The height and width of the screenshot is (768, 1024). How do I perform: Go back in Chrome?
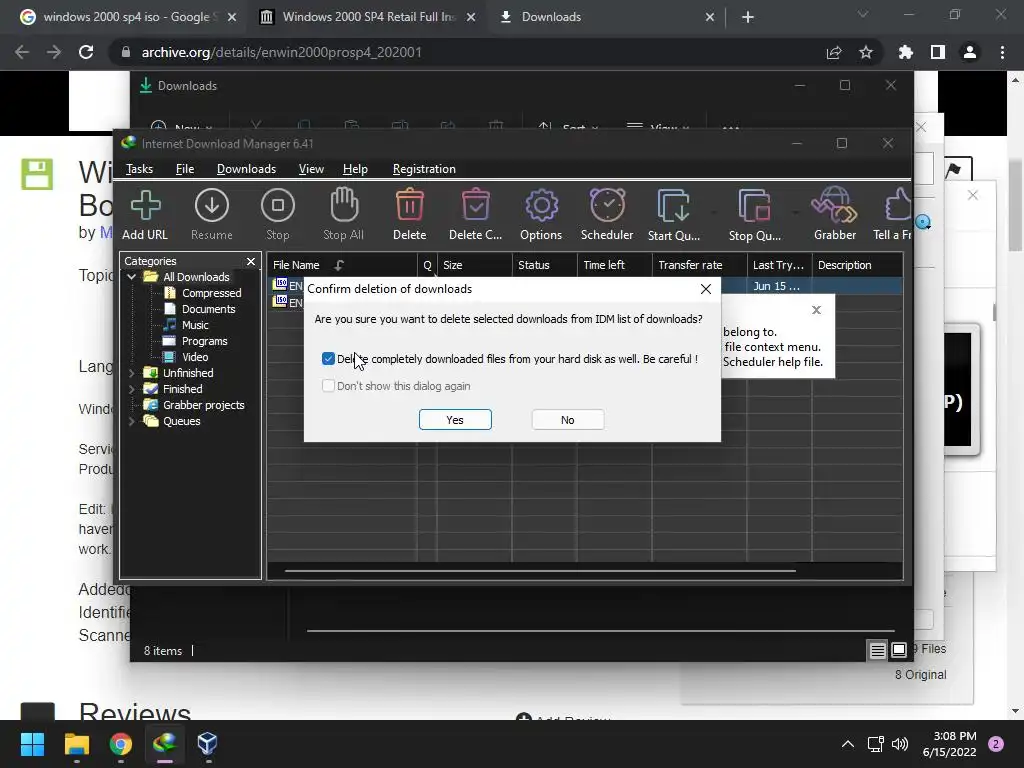pyautogui.click(x=22, y=52)
